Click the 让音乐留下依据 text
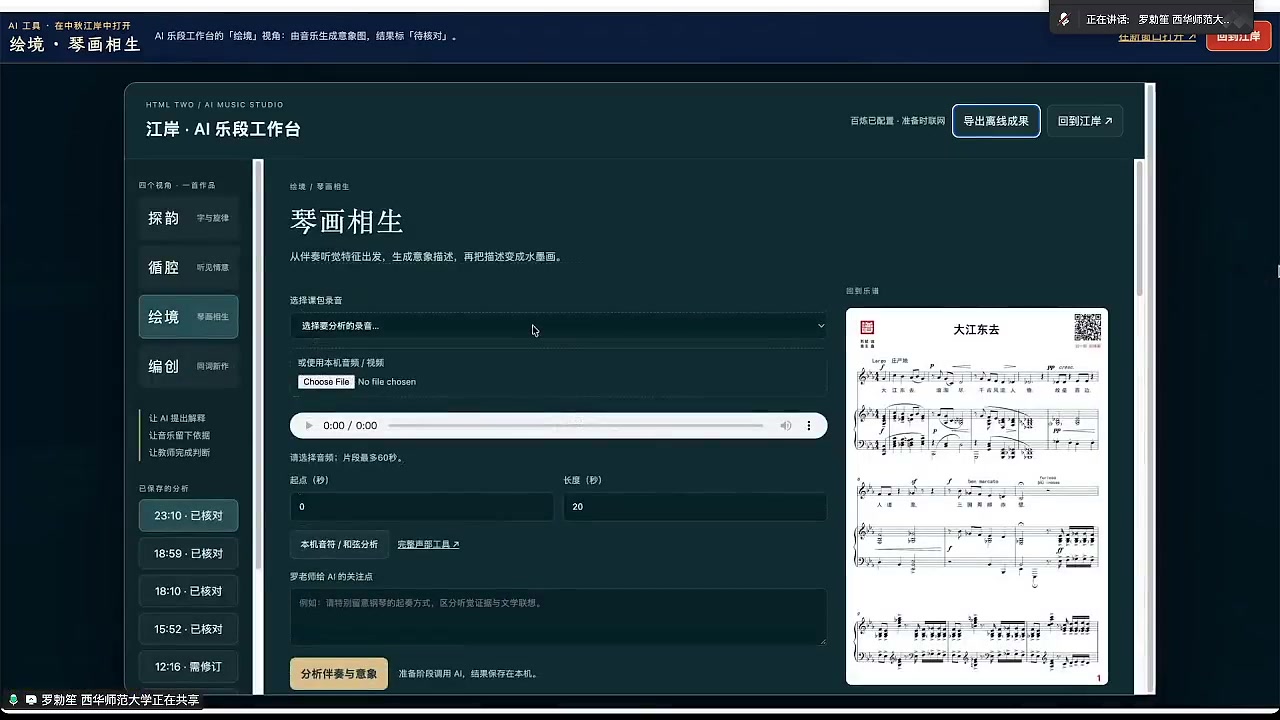This screenshot has width=1280, height=720. [179, 435]
